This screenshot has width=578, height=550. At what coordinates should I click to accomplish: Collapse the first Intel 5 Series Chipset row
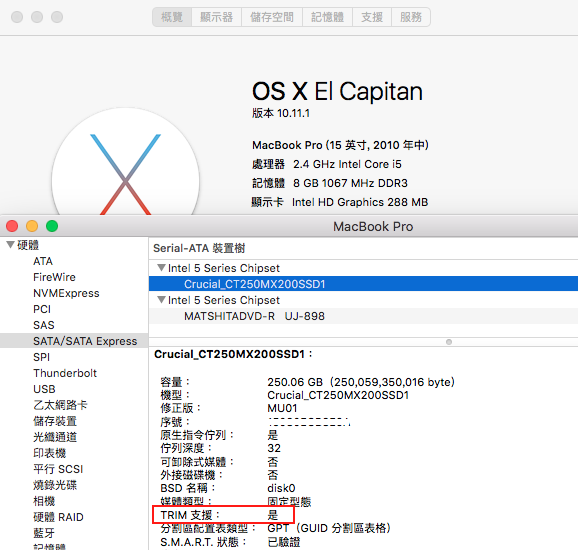tap(161, 268)
